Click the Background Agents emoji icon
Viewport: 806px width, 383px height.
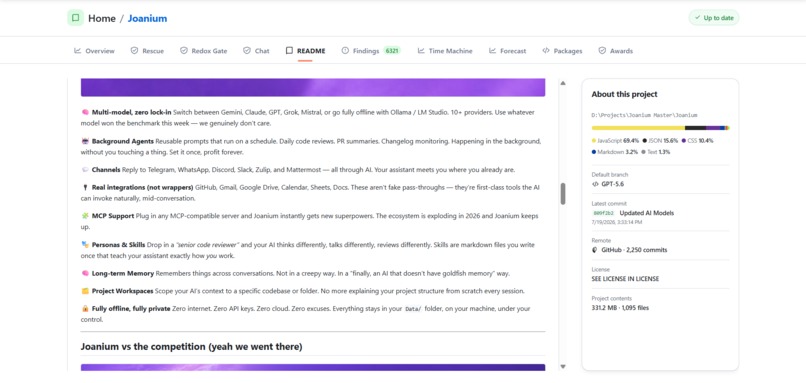(x=85, y=141)
